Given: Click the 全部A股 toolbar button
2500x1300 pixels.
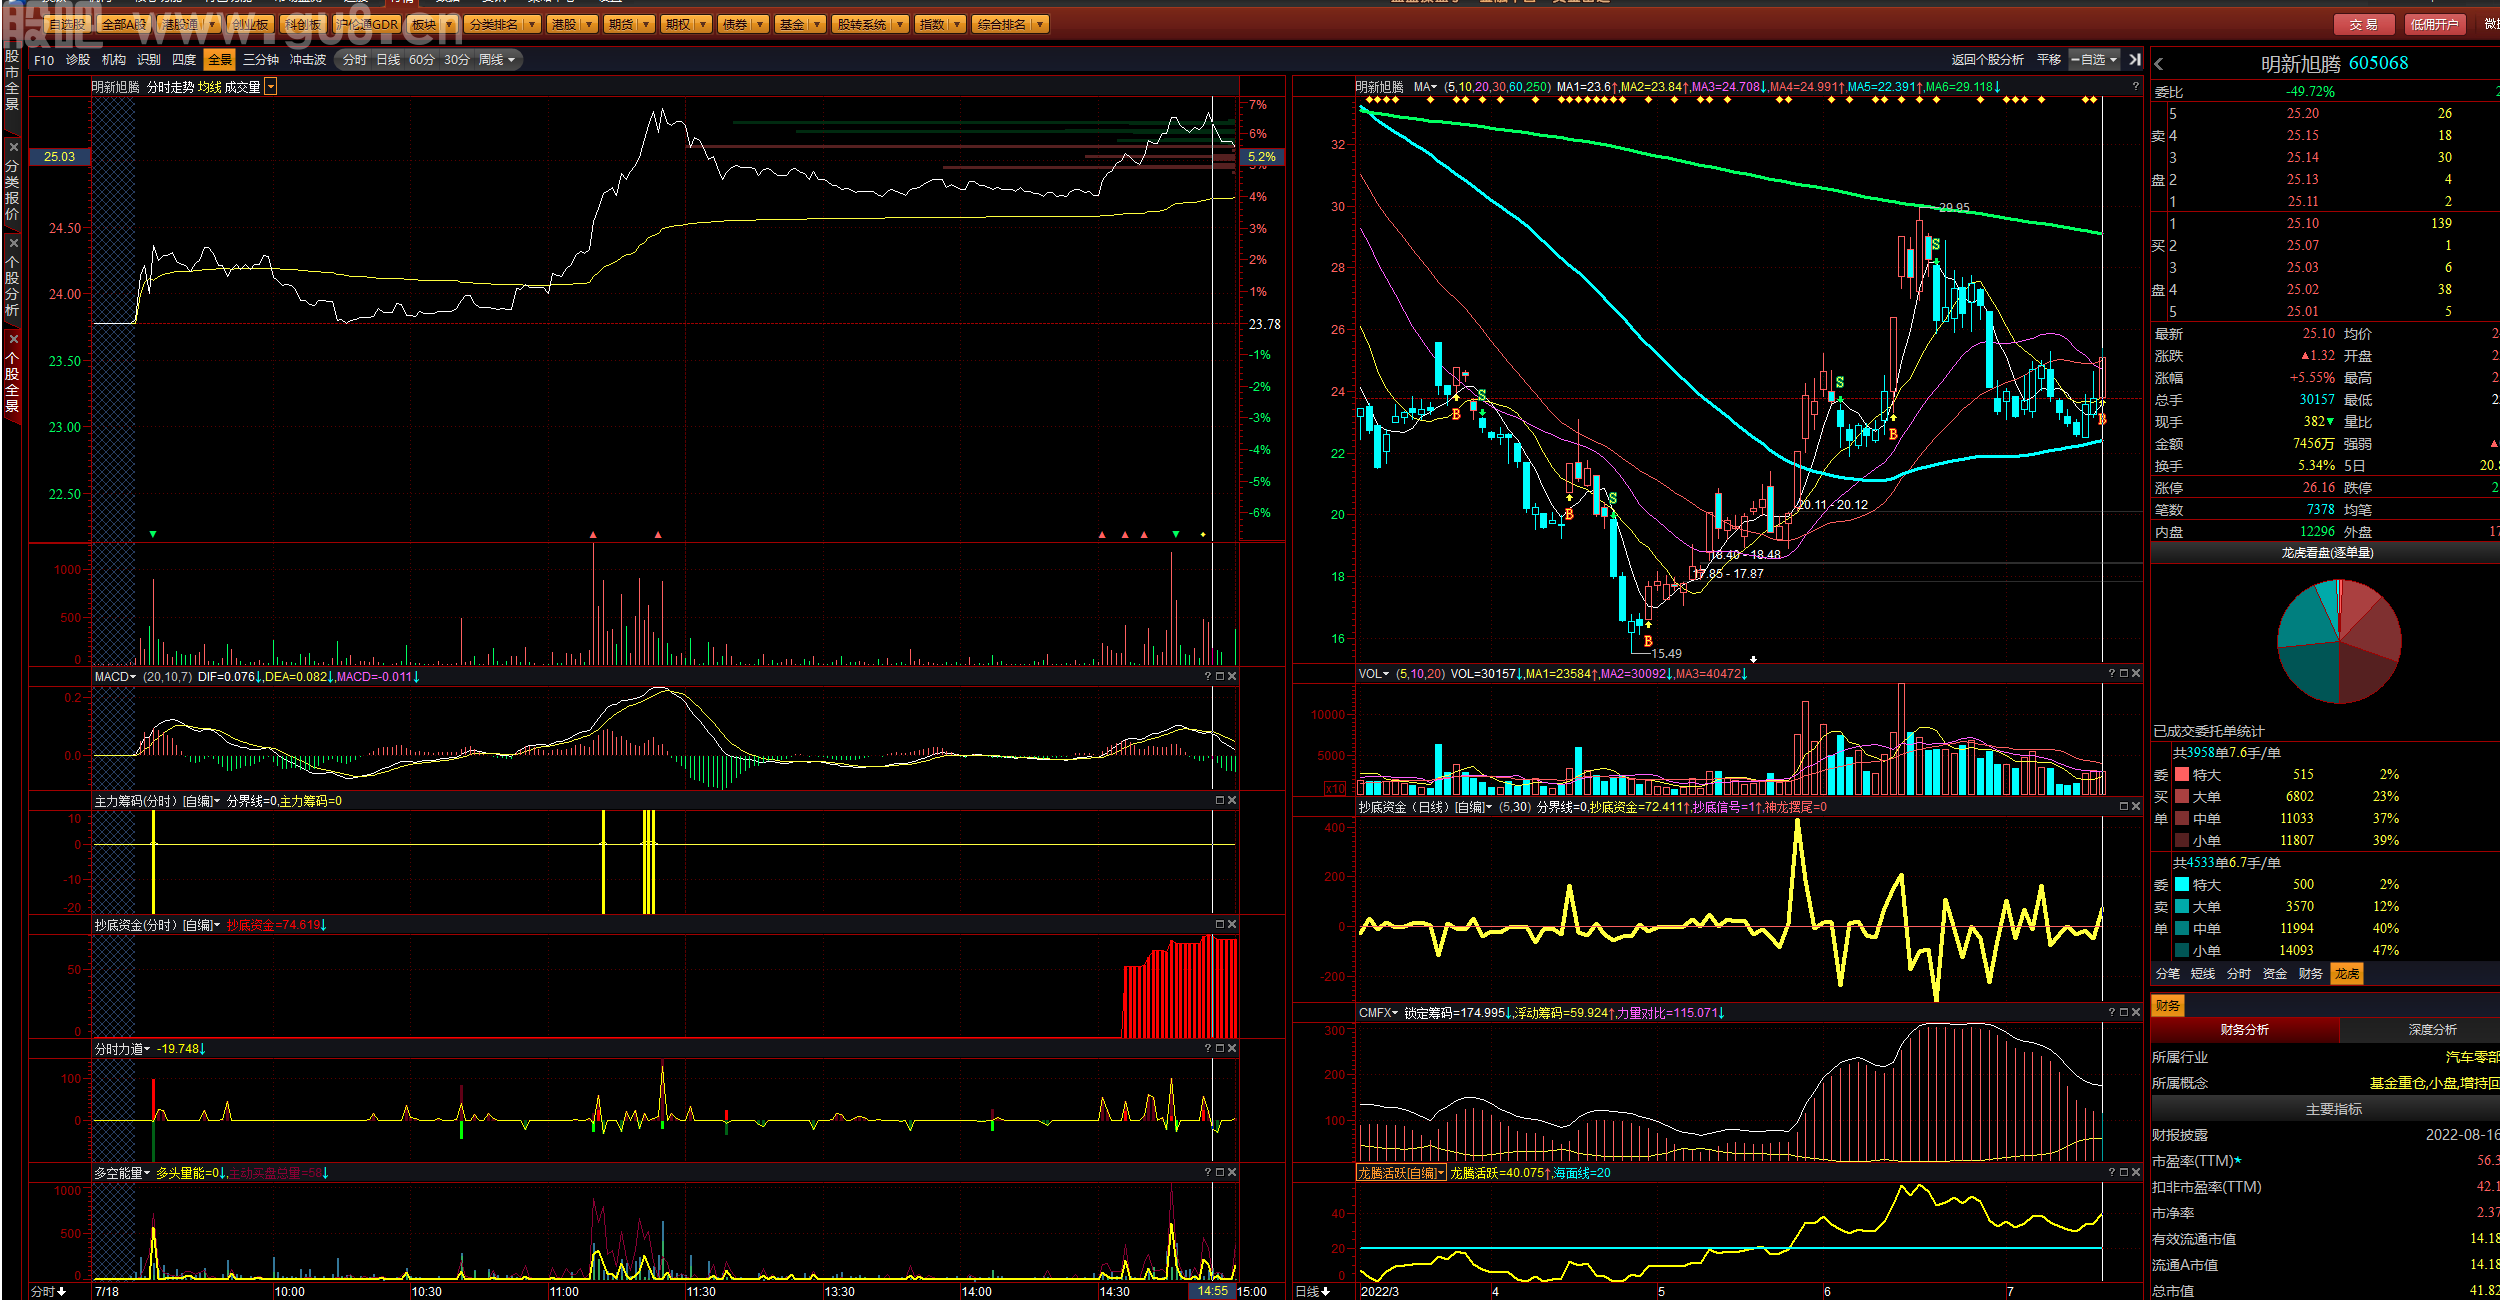Looking at the screenshot, I should [124, 24].
